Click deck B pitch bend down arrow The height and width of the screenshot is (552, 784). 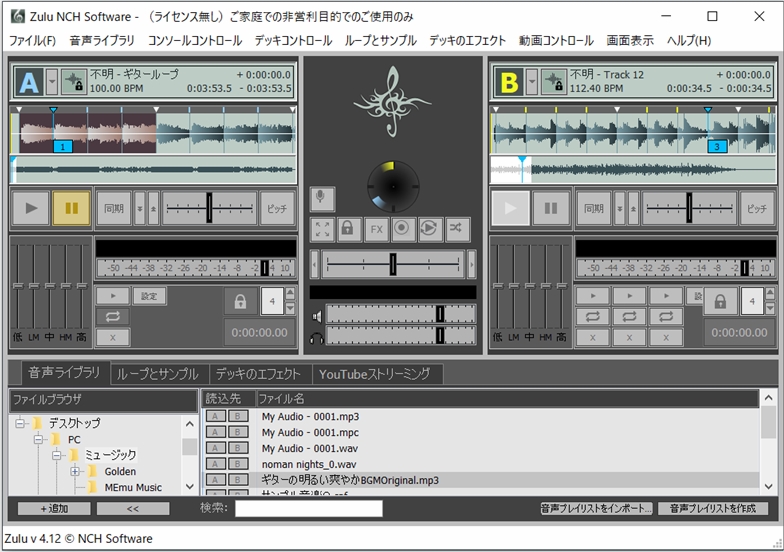point(620,208)
